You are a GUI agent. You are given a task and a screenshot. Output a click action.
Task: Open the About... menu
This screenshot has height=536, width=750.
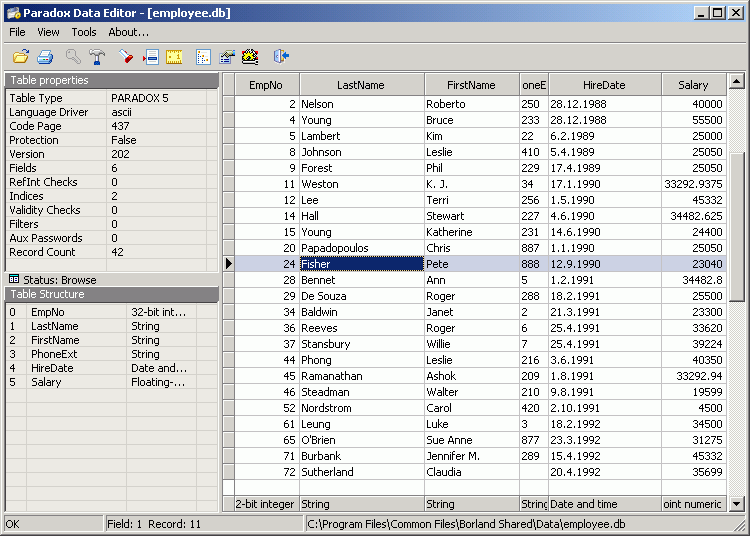point(128,32)
